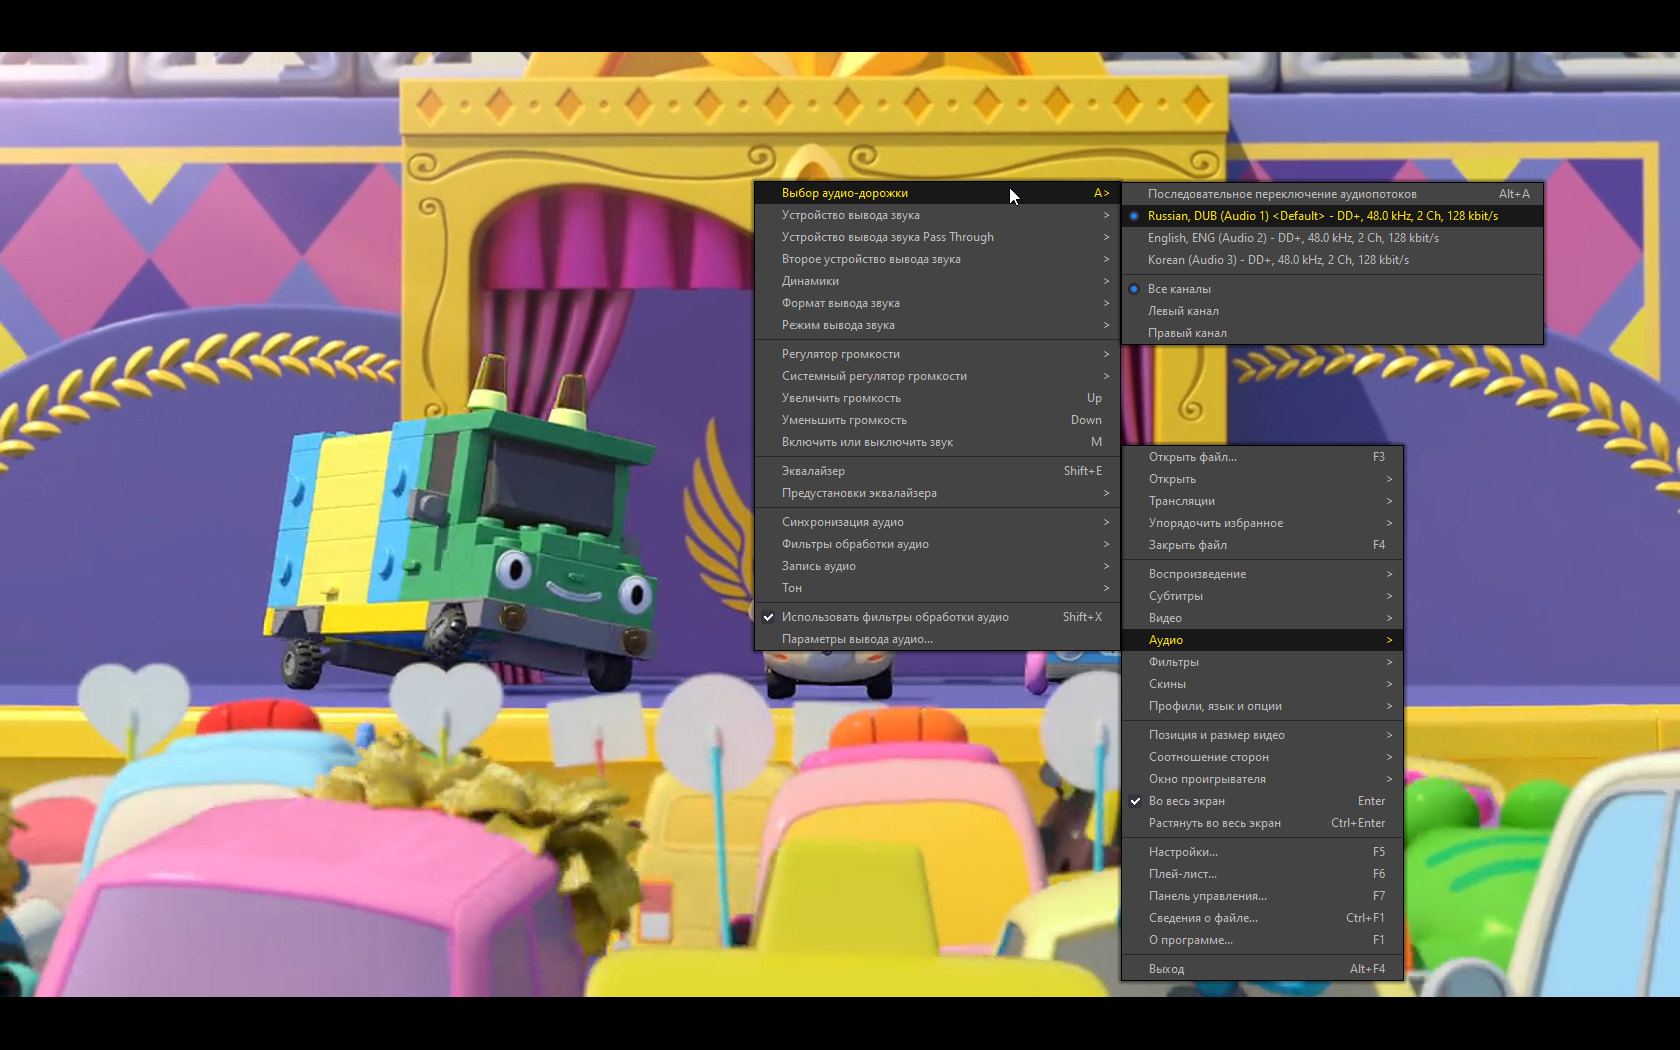Enable the Все каналы channel mode
The image size is (1680, 1050).
(1181, 288)
